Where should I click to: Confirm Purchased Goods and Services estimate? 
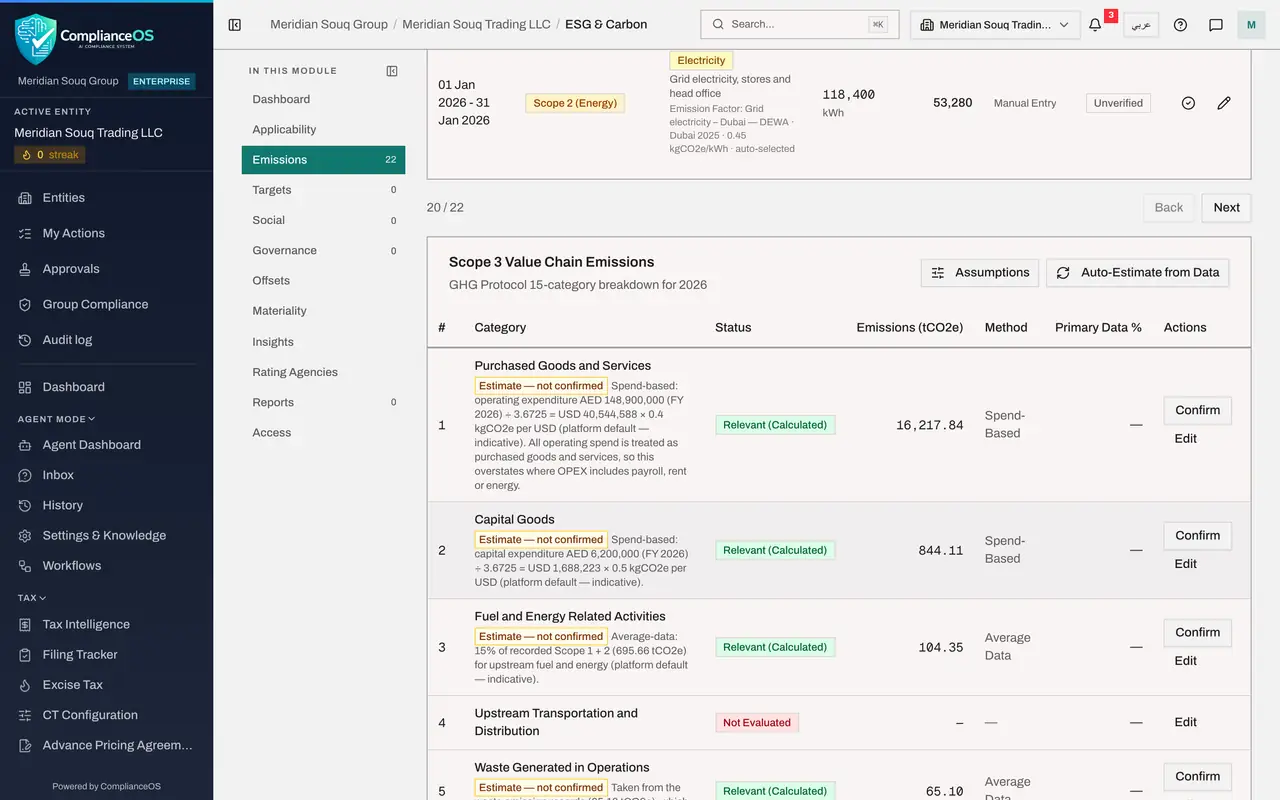click(x=1197, y=410)
